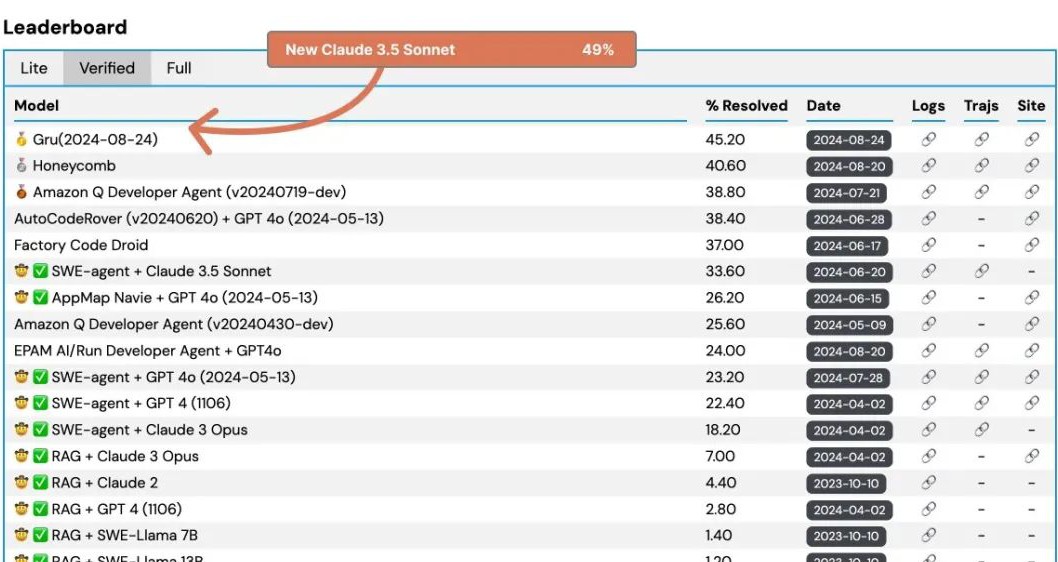1058x562 pixels.
Task: Visit site link for SWE-agent + GPT 4o
Action: [x=1032, y=377]
